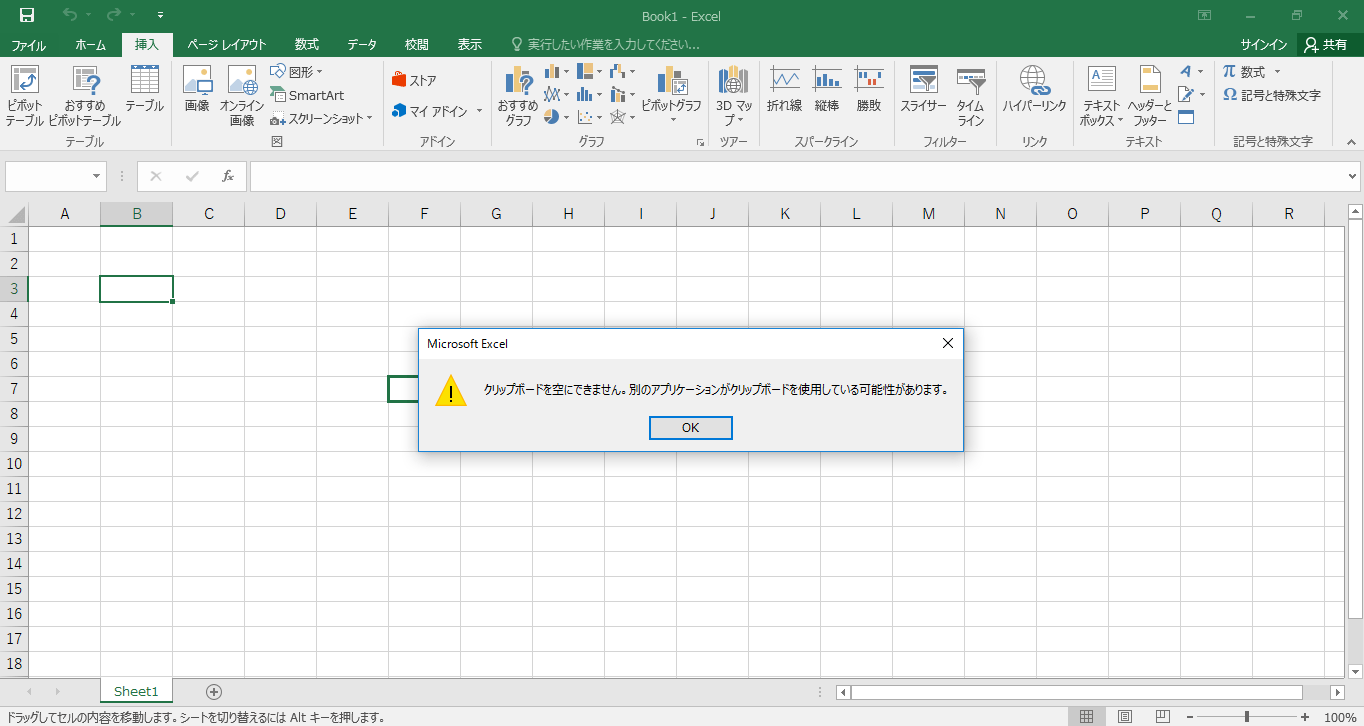Collapse the ribbon with the chevron

[x=1351, y=143]
